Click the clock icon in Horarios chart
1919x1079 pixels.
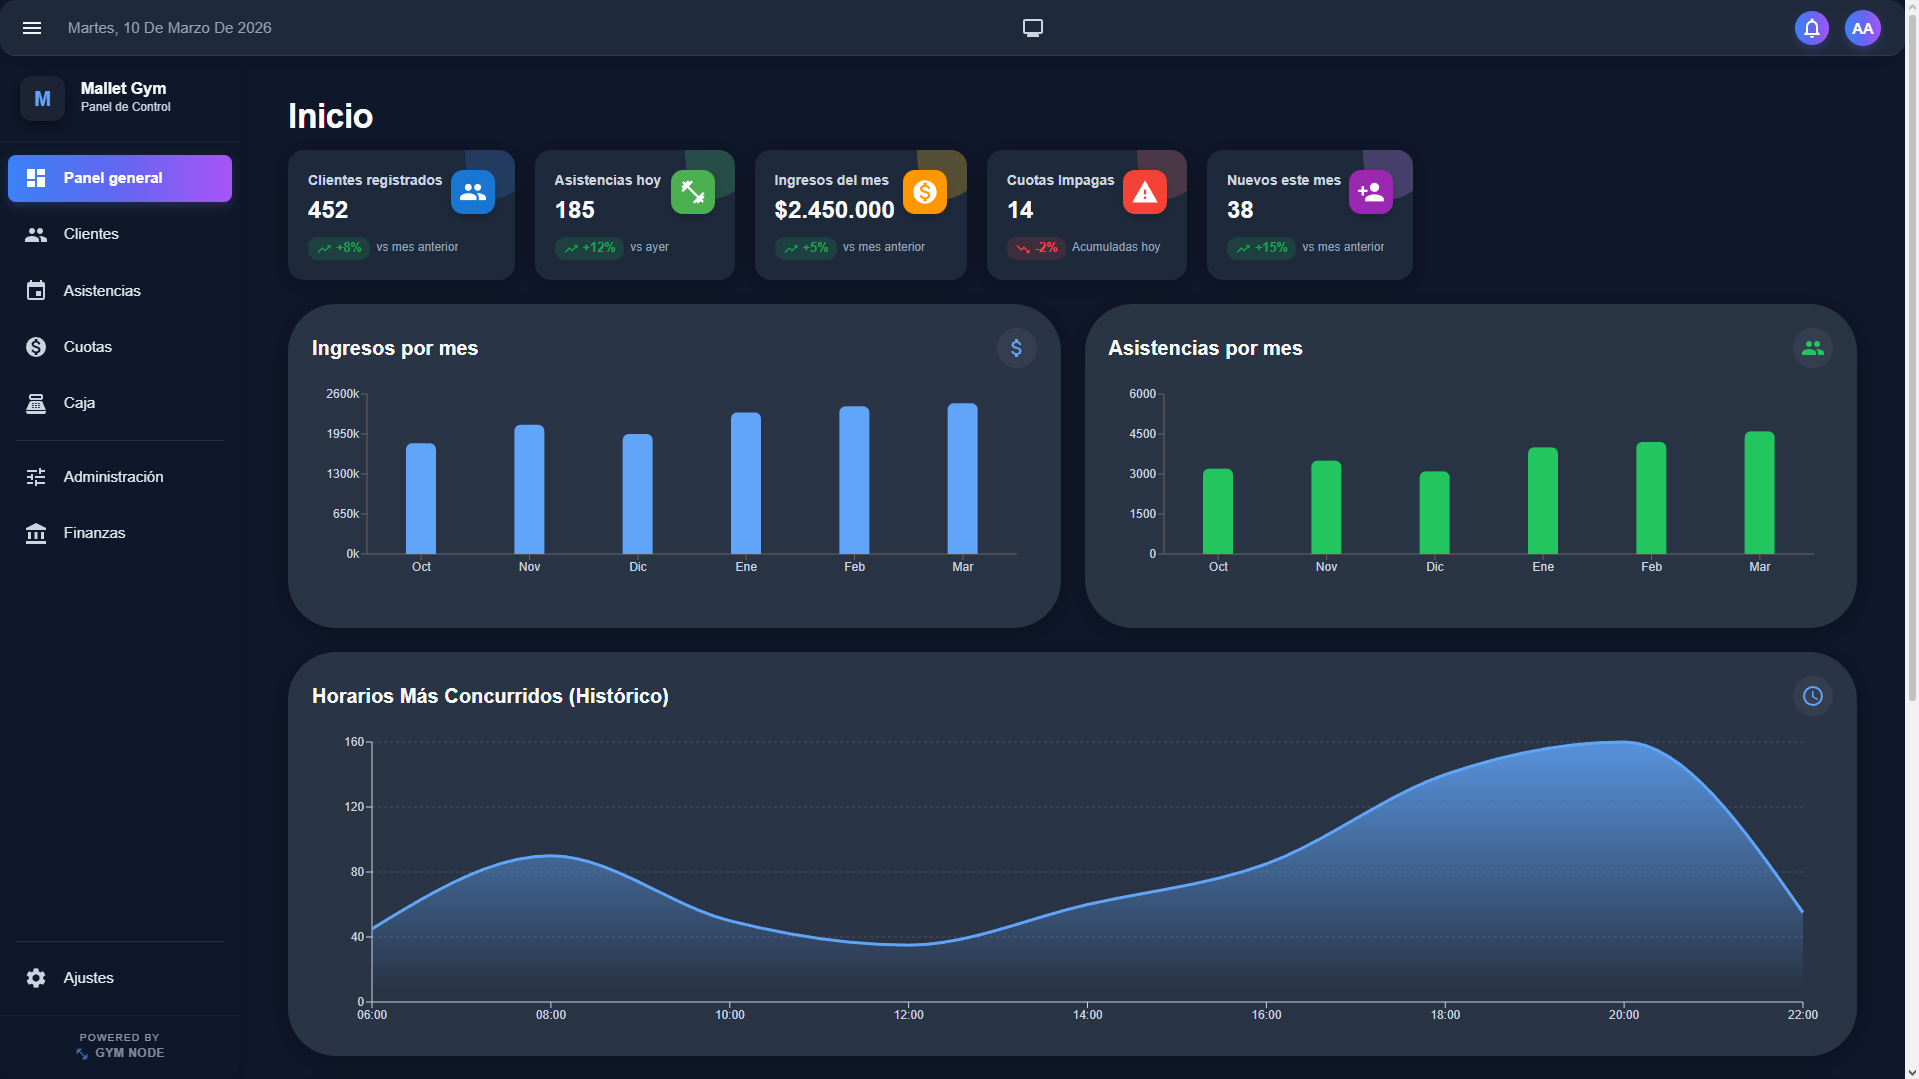point(1813,696)
